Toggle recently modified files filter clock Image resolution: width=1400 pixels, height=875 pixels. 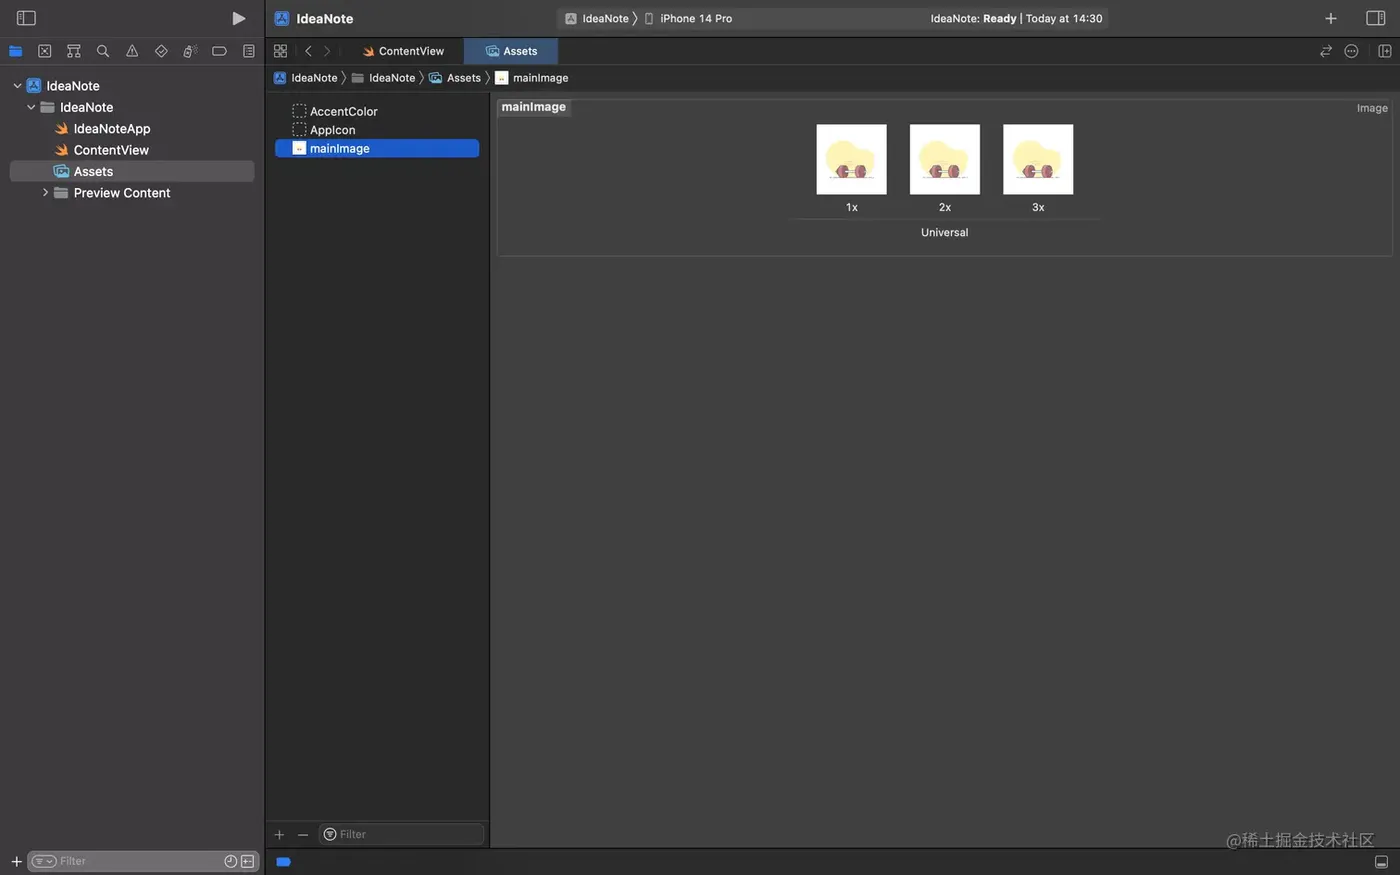click(x=231, y=861)
